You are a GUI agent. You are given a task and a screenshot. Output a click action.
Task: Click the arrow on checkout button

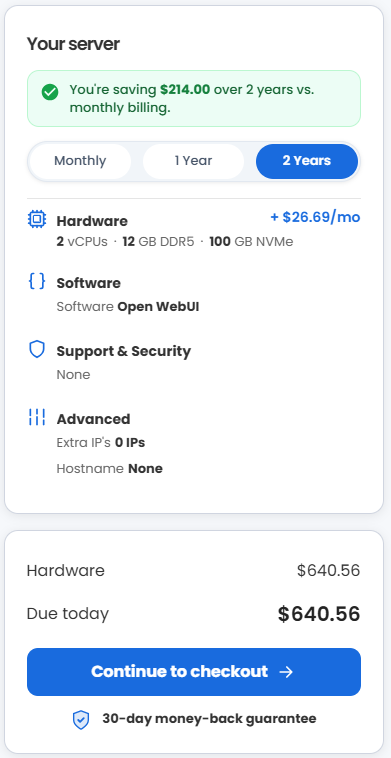point(286,672)
